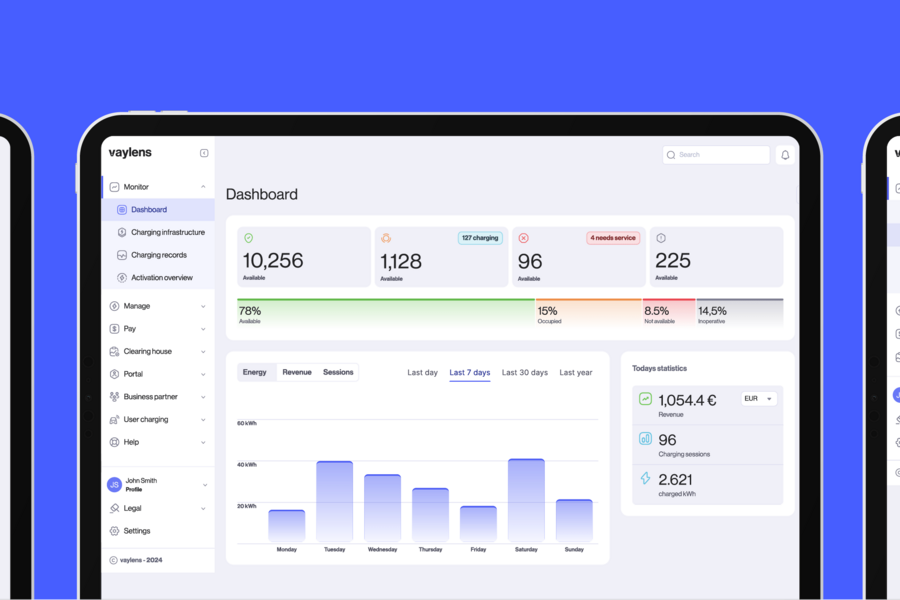Select the Last 30 days time range
Screen dimensions: 900x600
tap(525, 373)
